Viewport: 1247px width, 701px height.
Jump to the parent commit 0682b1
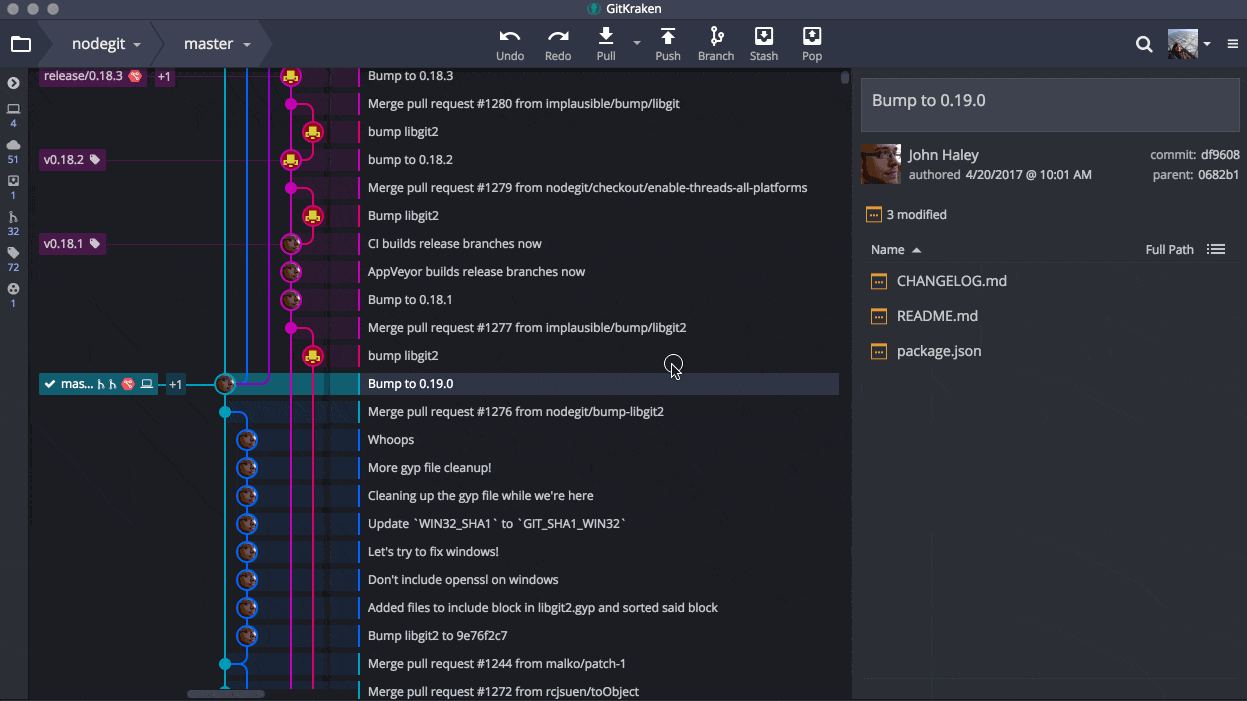click(1220, 175)
